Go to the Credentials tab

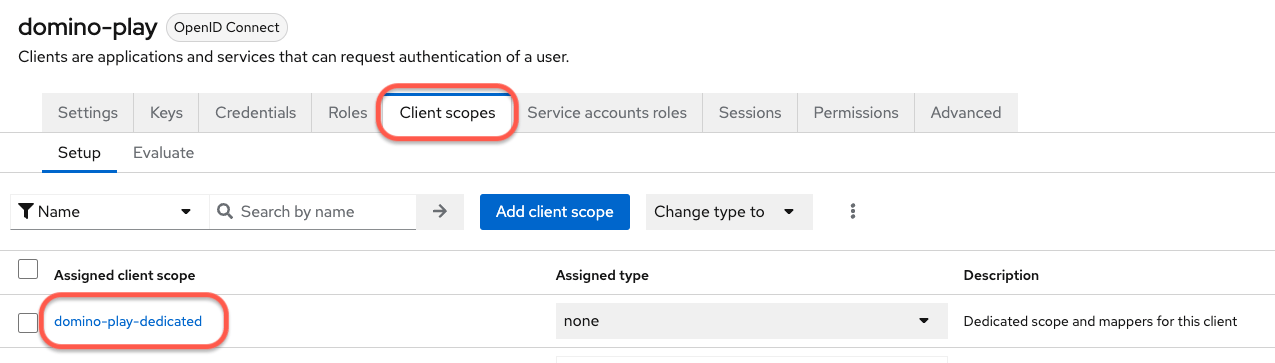point(255,113)
